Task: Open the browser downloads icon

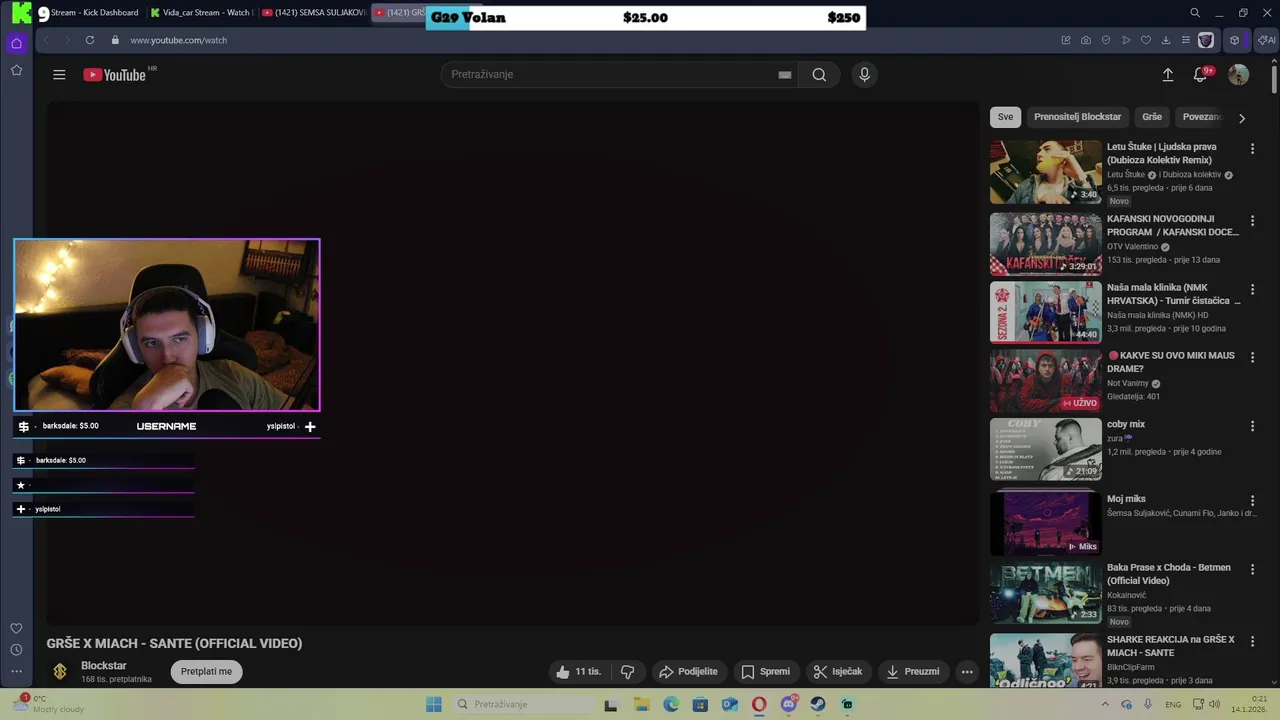Action: (1166, 40)
